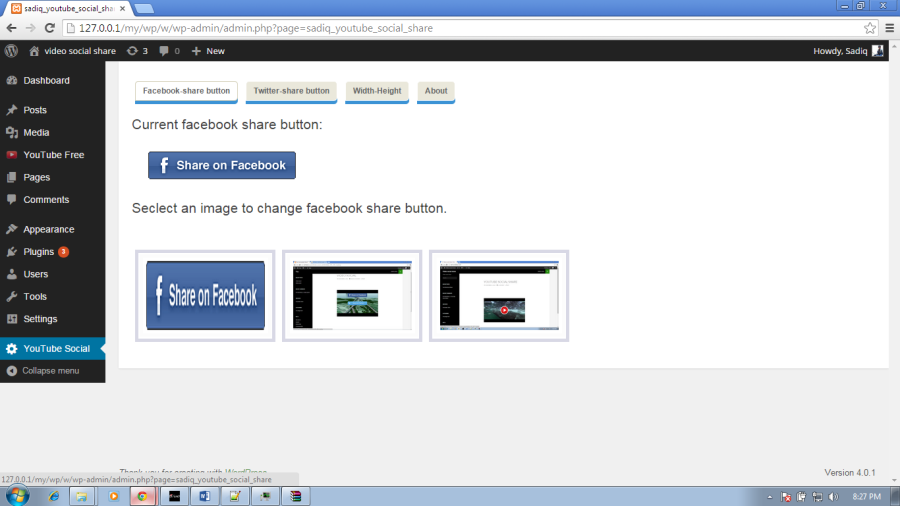
Task: Open the file explorer taskbar icon
Action: point(82,496)
